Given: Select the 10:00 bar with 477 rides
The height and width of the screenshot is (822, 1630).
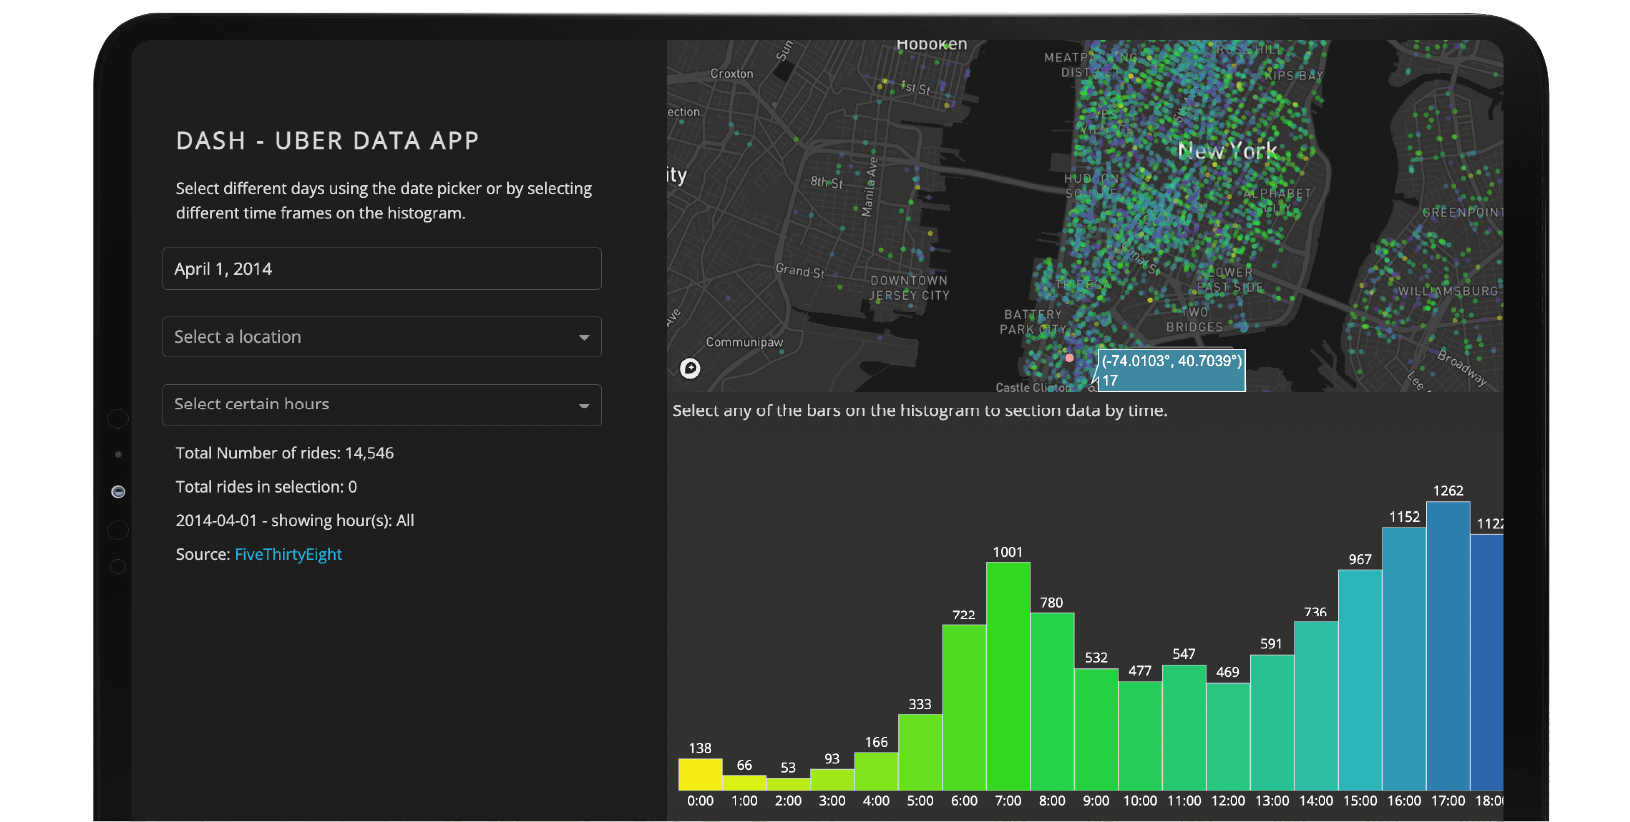Looking at the screenshot, I should tap(1140, 735).
